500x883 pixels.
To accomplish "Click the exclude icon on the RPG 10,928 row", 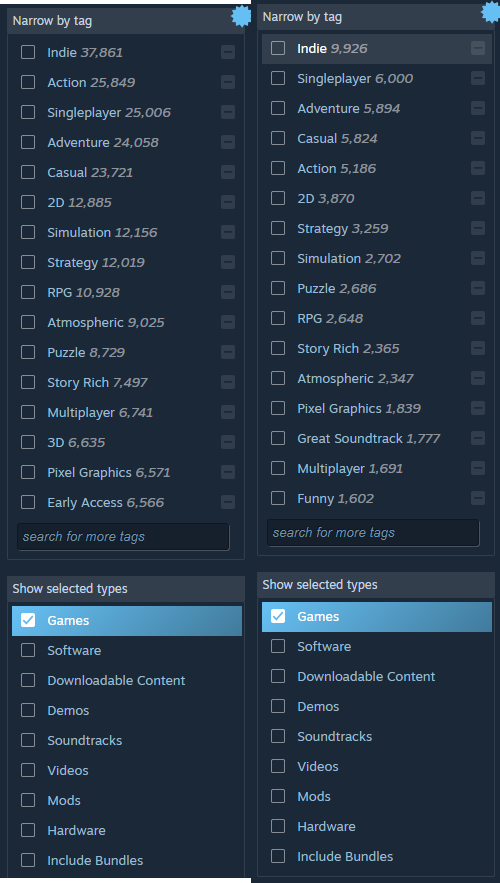I will (228, 292).
